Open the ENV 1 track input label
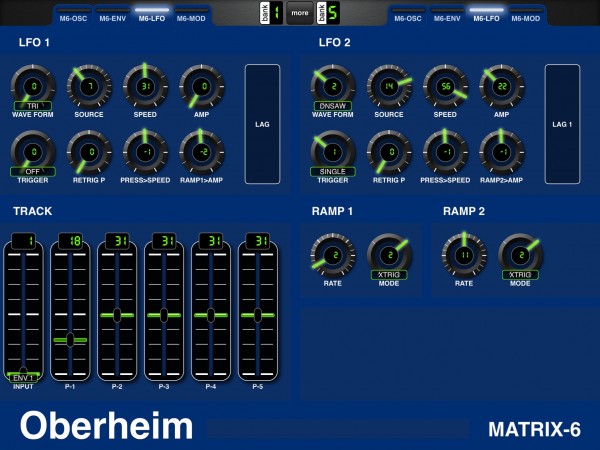This screenshot has width=600, height=450. (23, 378)
